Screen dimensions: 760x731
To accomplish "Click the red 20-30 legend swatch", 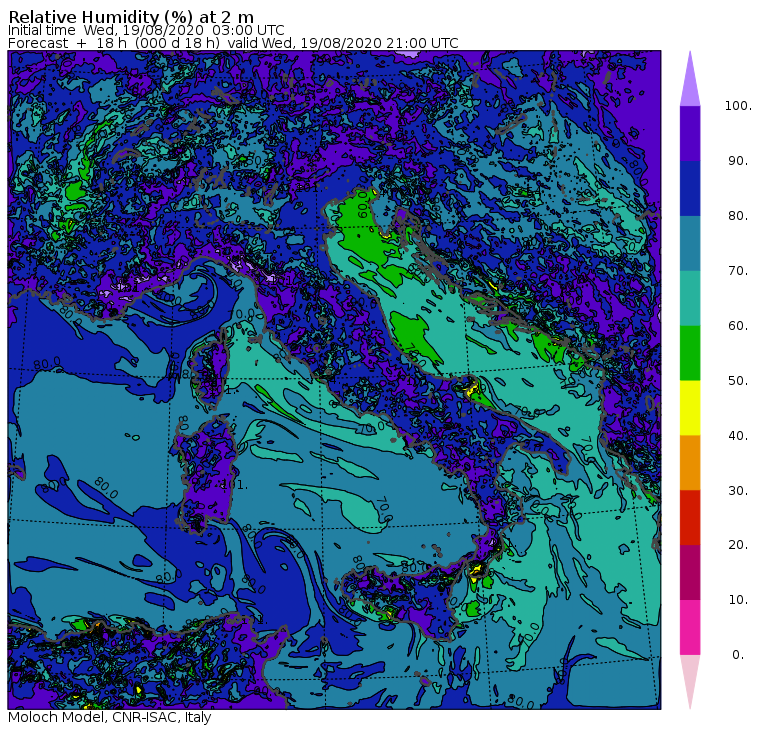I will [690, 518].
